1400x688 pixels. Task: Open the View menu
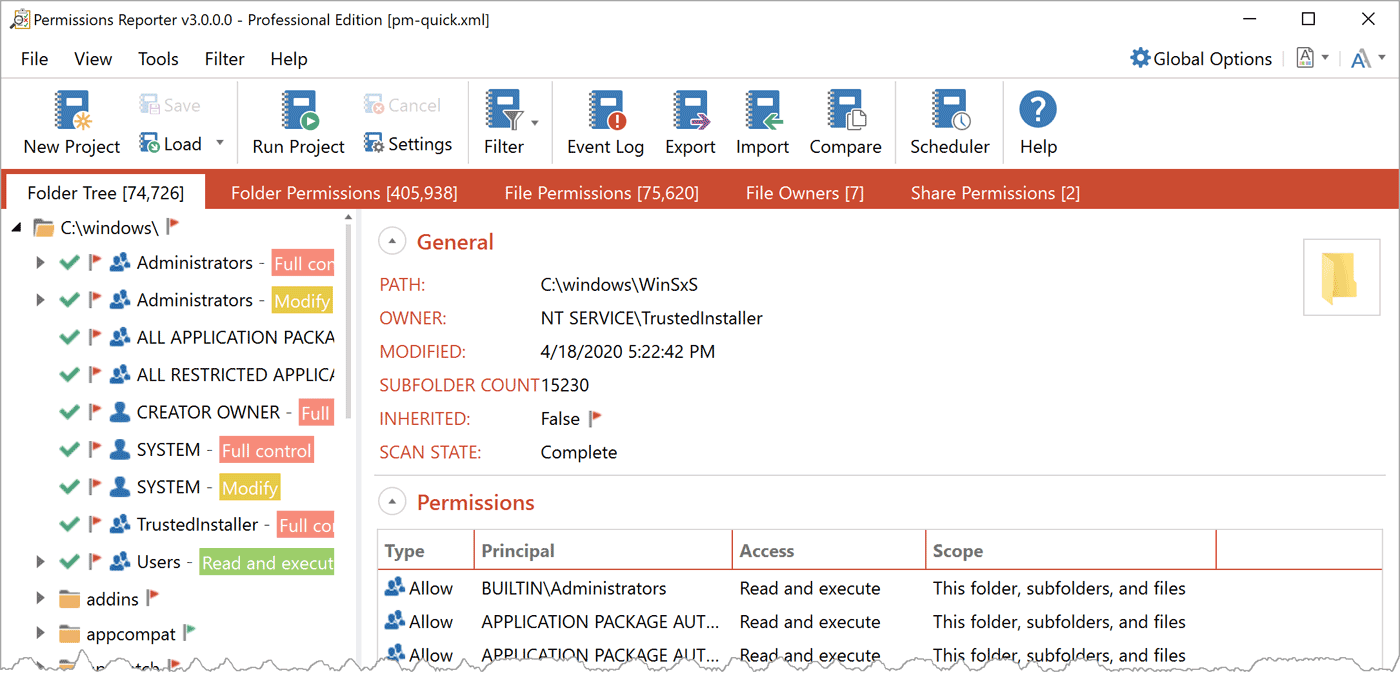click(93, 59)
